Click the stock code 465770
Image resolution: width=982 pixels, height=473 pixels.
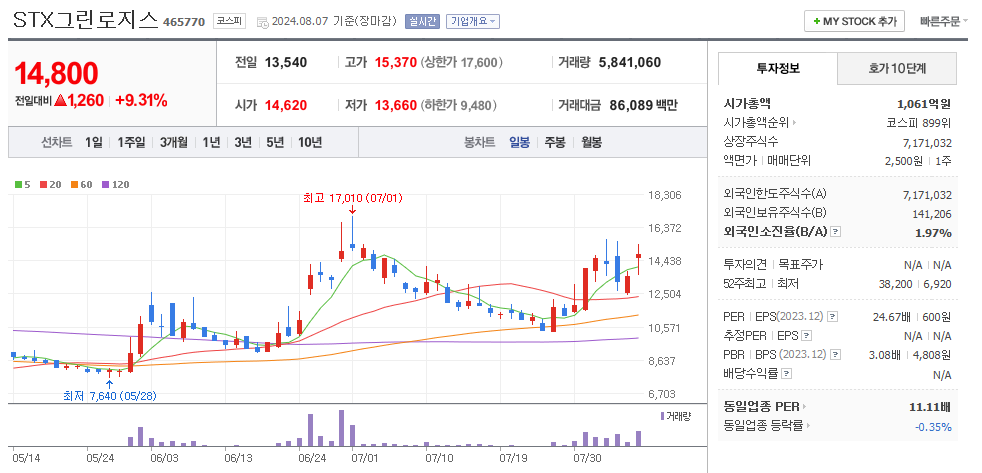coord(184,22)
